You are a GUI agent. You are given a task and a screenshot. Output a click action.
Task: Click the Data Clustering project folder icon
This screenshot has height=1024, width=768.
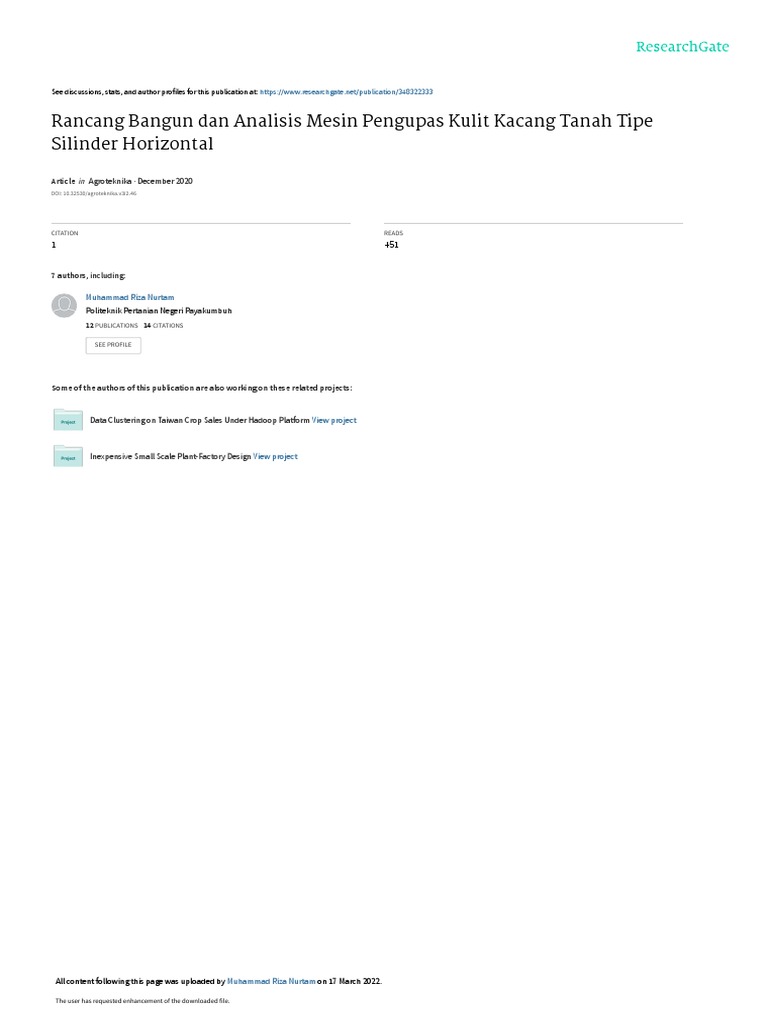[68, 420]
